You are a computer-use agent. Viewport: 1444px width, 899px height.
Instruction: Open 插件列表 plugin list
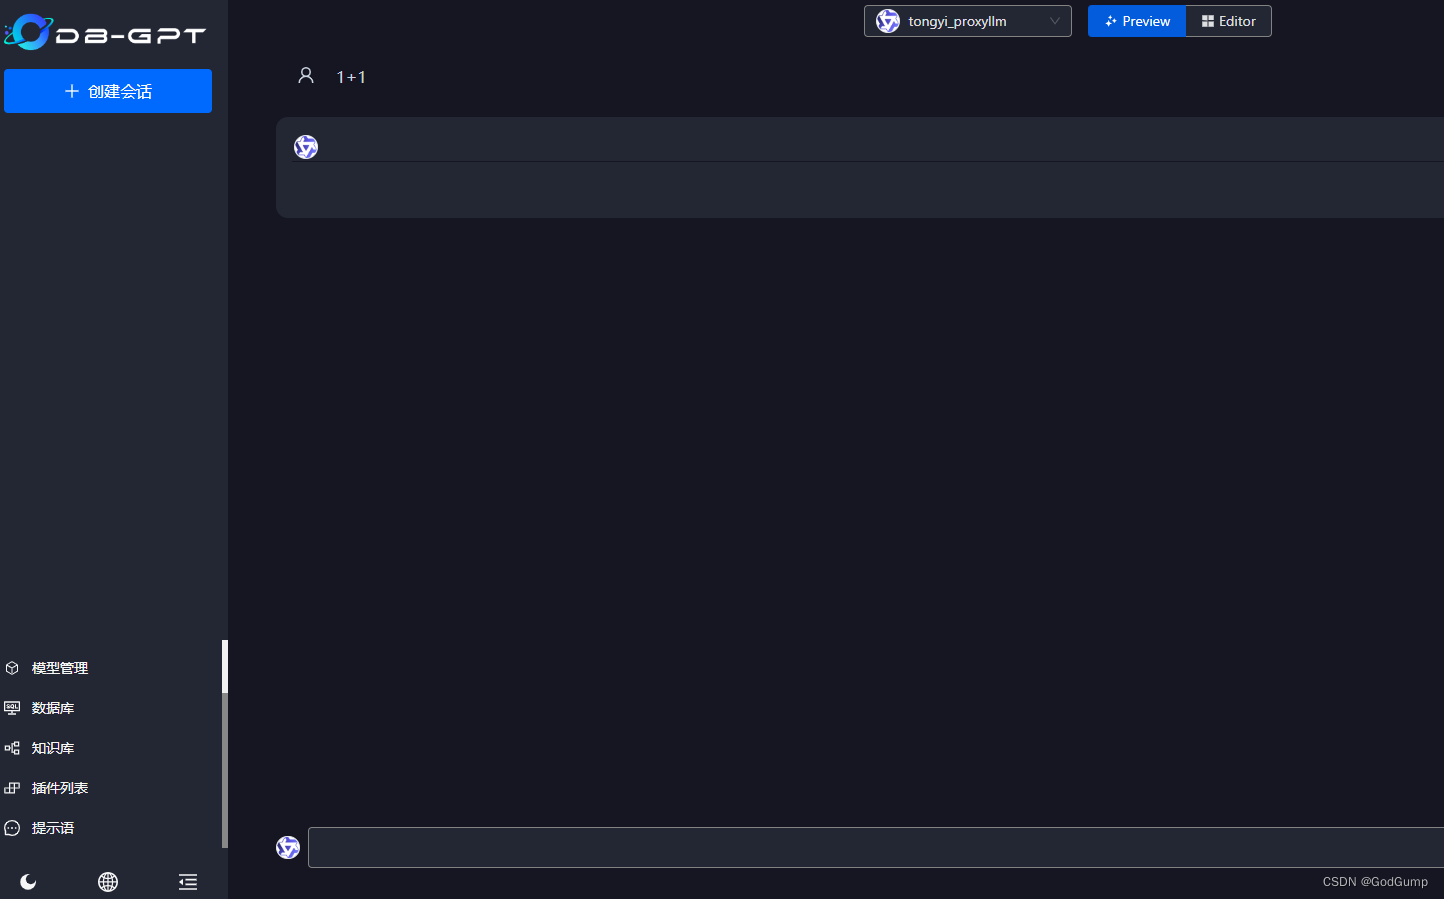(60, 788)
